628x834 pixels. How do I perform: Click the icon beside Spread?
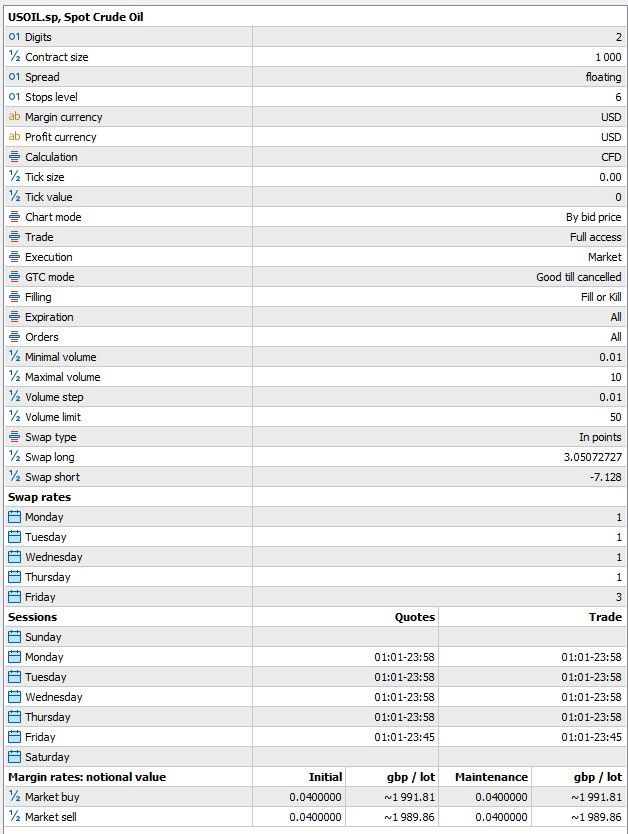pyautogui.click(x=14, y=77)
